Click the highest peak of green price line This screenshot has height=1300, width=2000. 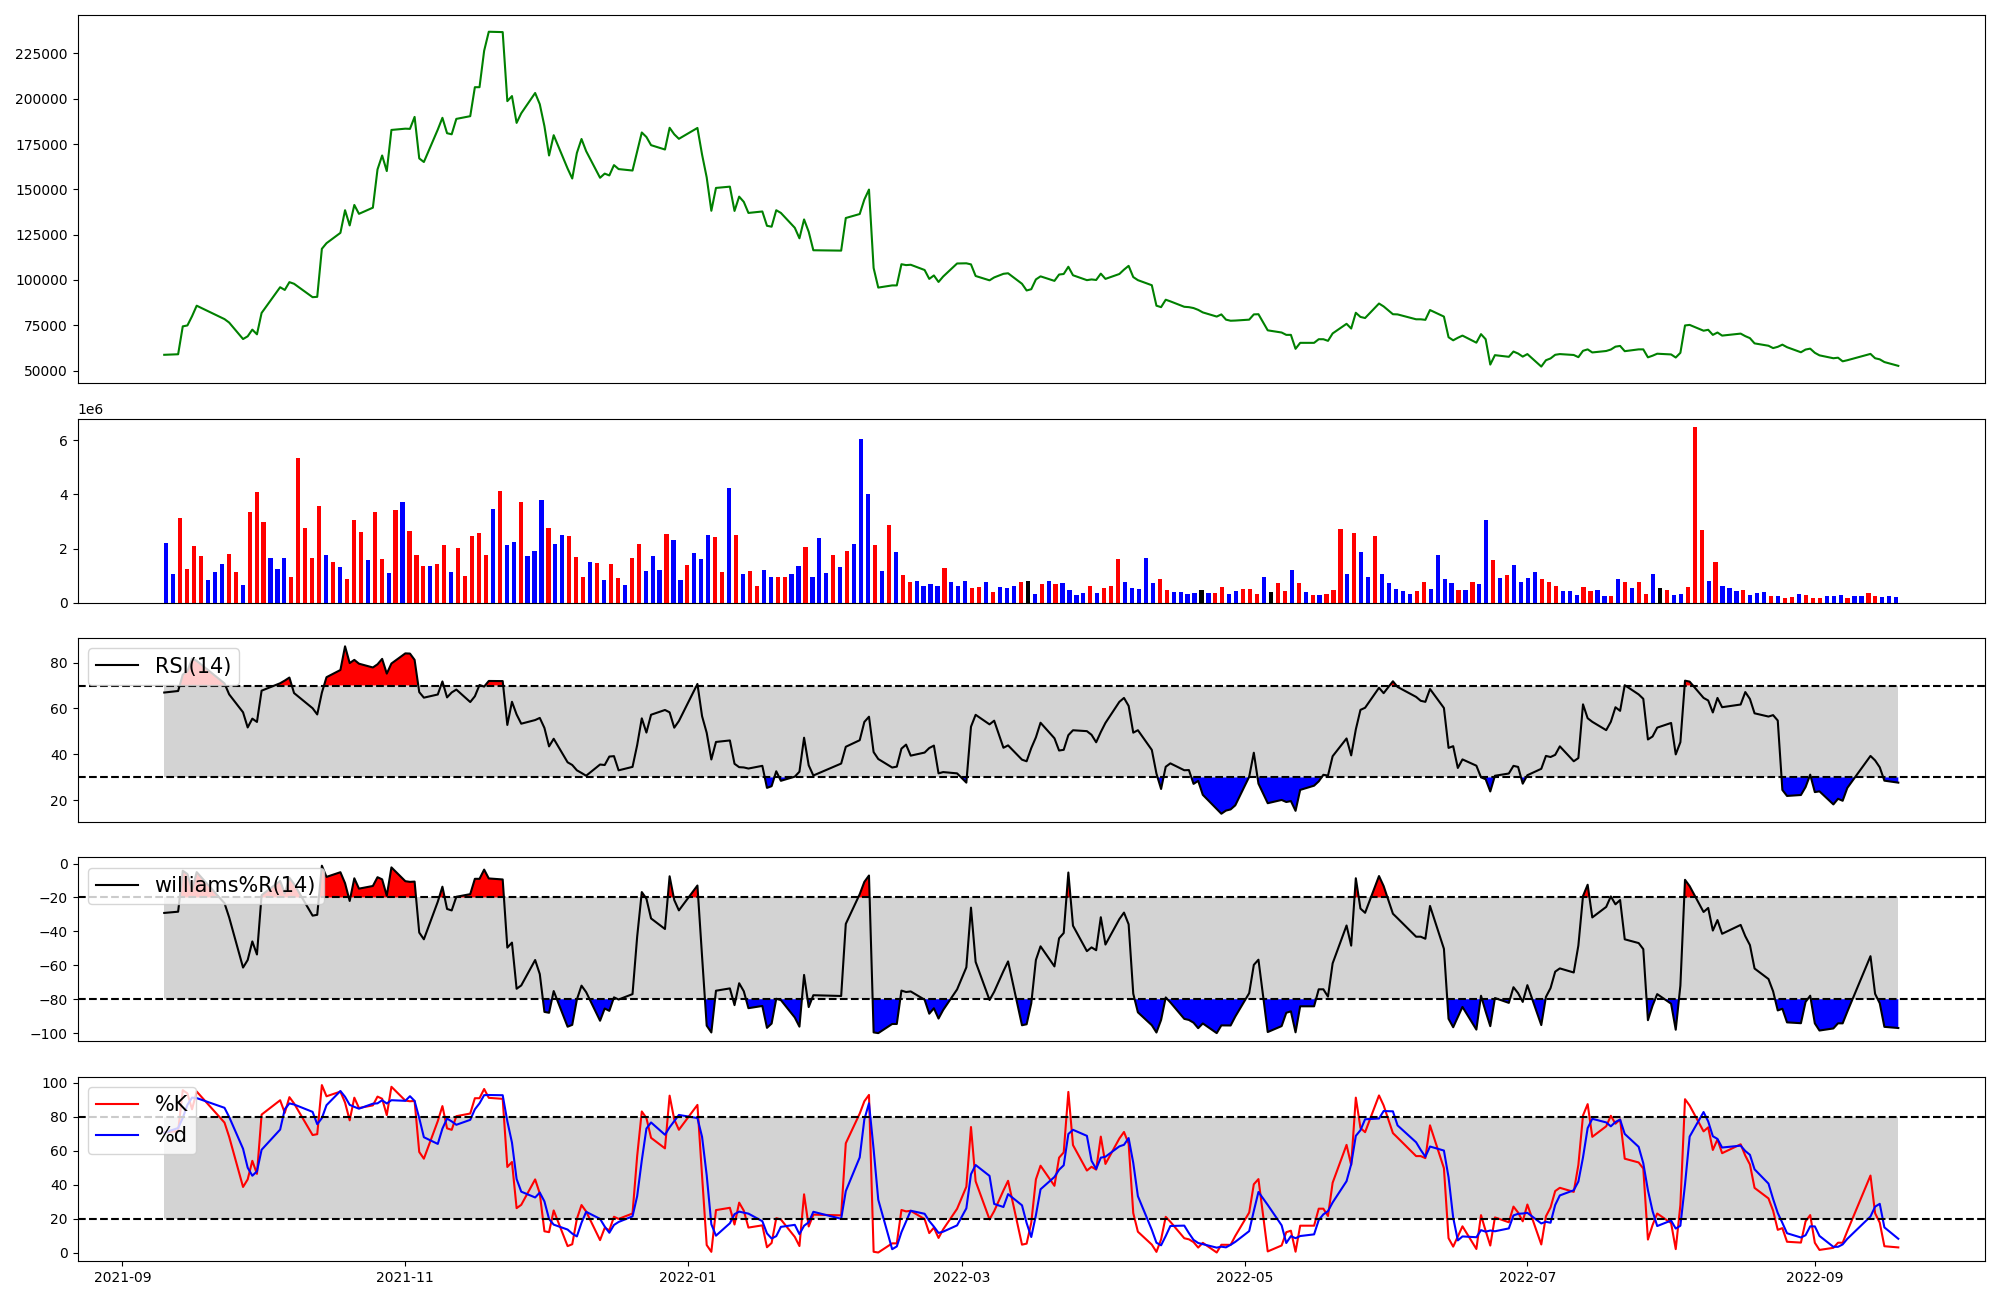494,33
